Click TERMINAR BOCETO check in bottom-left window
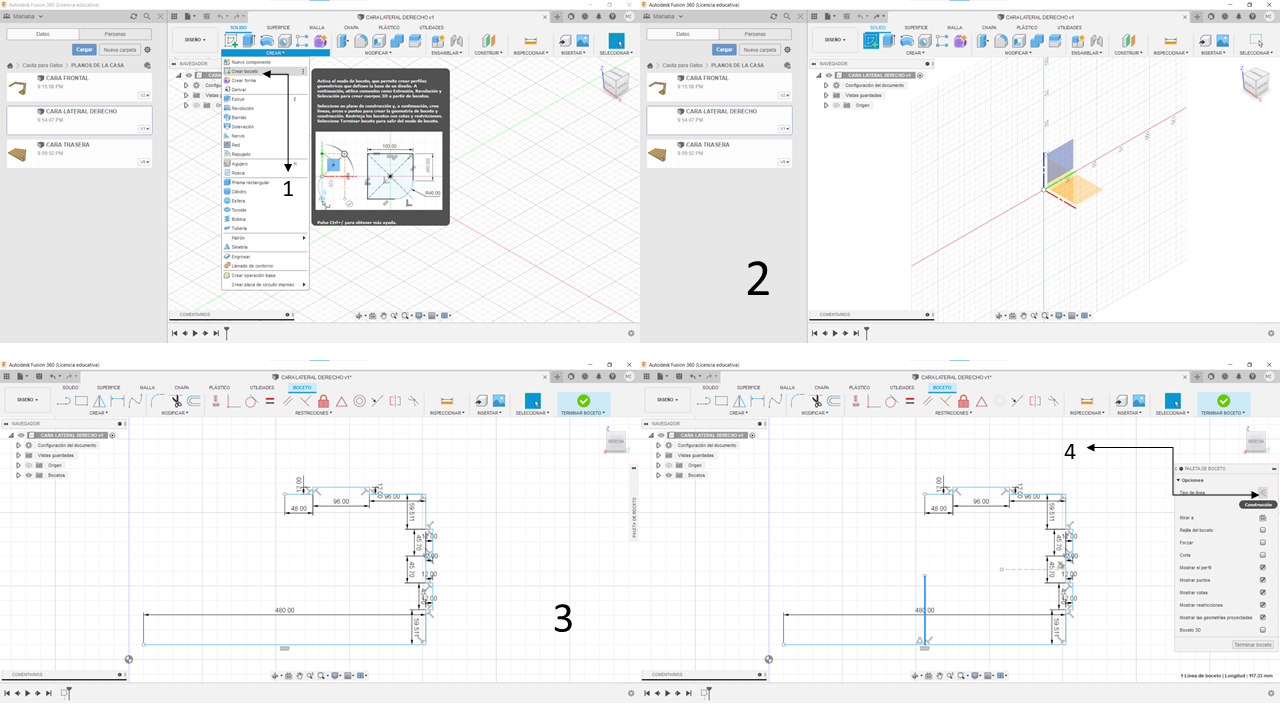 coord(584,401)
